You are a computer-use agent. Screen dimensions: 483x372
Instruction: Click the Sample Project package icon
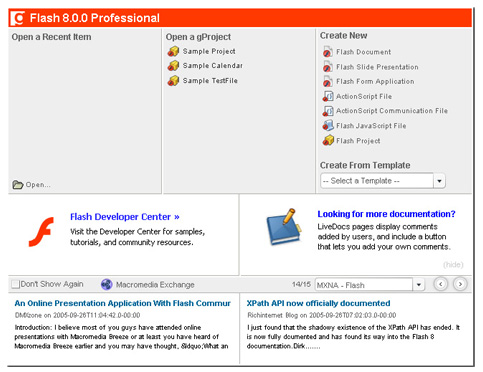[x=173, y=51]
